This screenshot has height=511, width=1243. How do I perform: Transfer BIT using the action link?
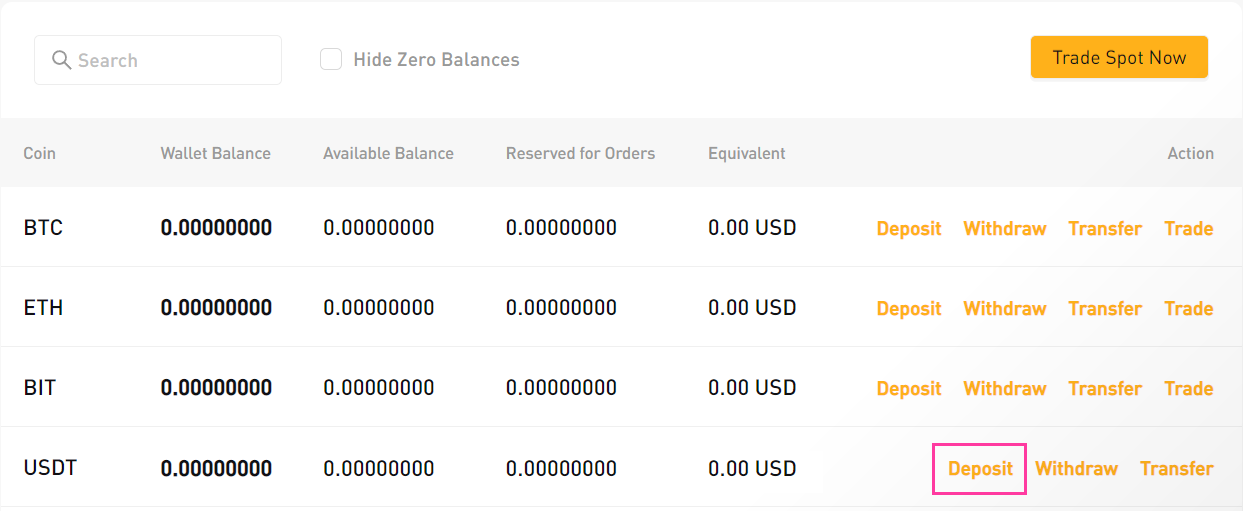[1104, 389]
